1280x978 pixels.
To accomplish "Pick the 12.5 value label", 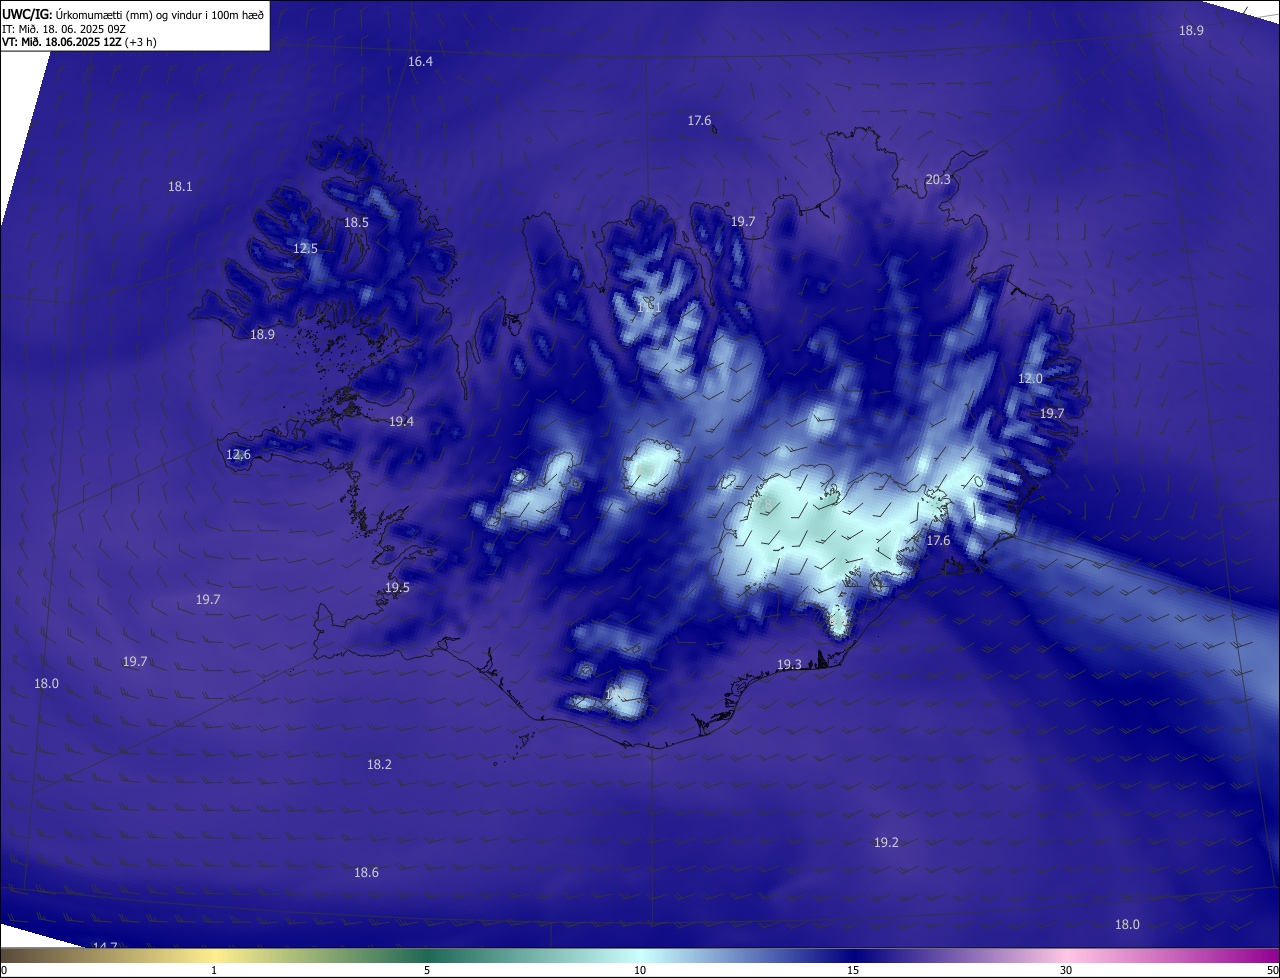I will coord(305,249).
